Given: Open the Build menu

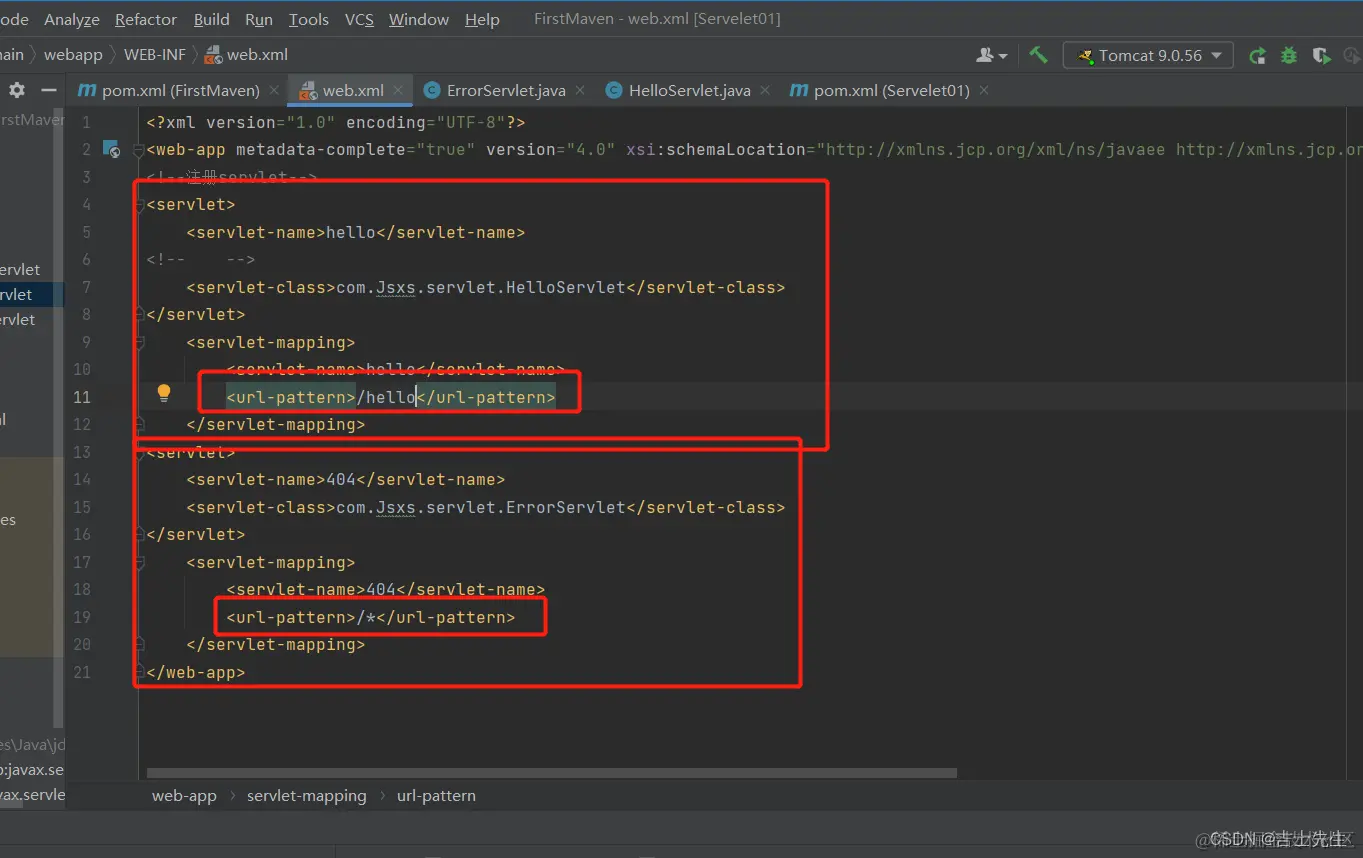Looking at the screenshot, I should [211, 19].
